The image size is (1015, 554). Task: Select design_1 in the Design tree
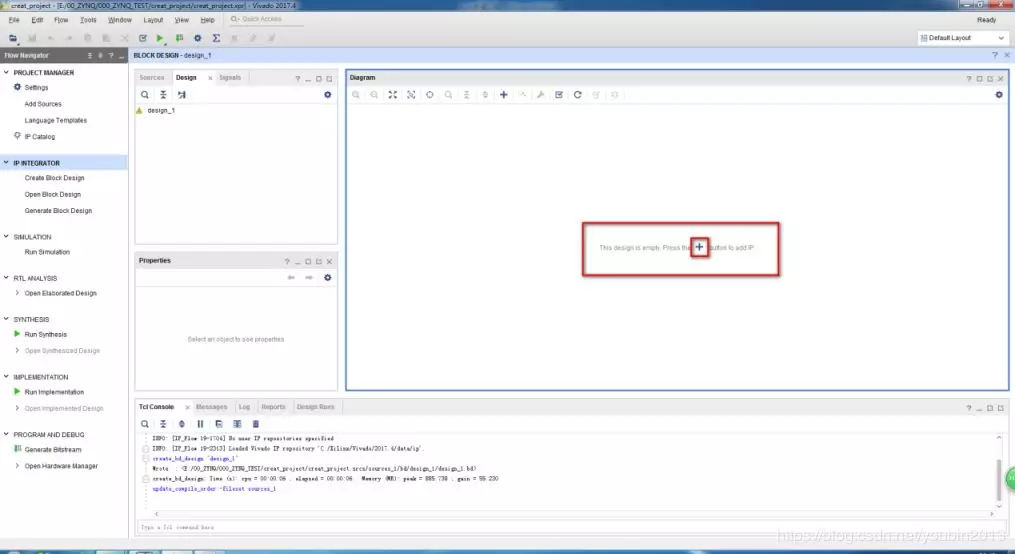click(161, 111)
